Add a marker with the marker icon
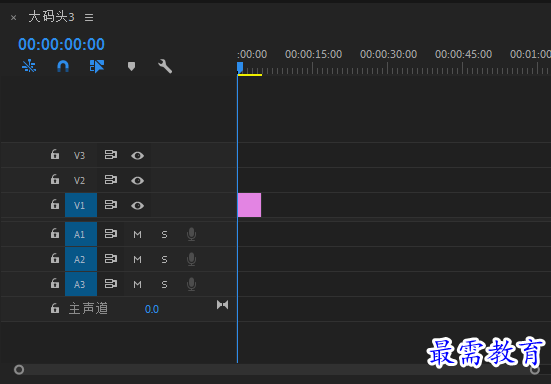Viewport: 551px width, 384px height. 131,66
